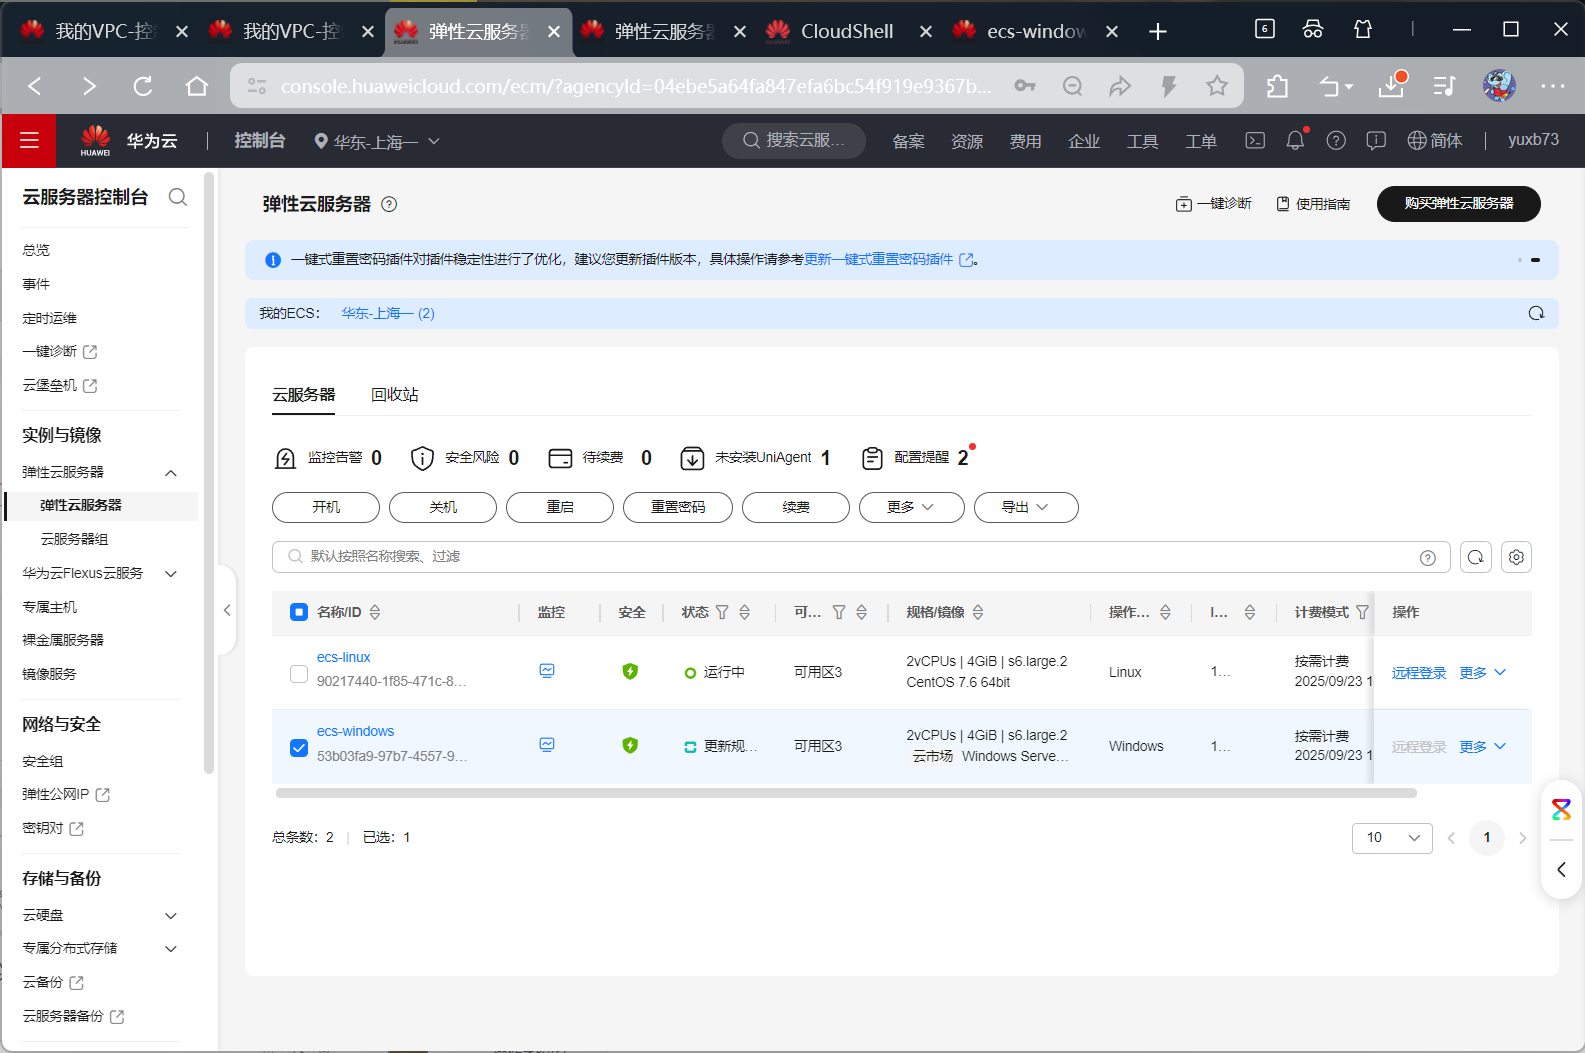Click 购买弹性云服务器 button
This screenshot has height=1053, width=1585.
tap(1459, 203)
